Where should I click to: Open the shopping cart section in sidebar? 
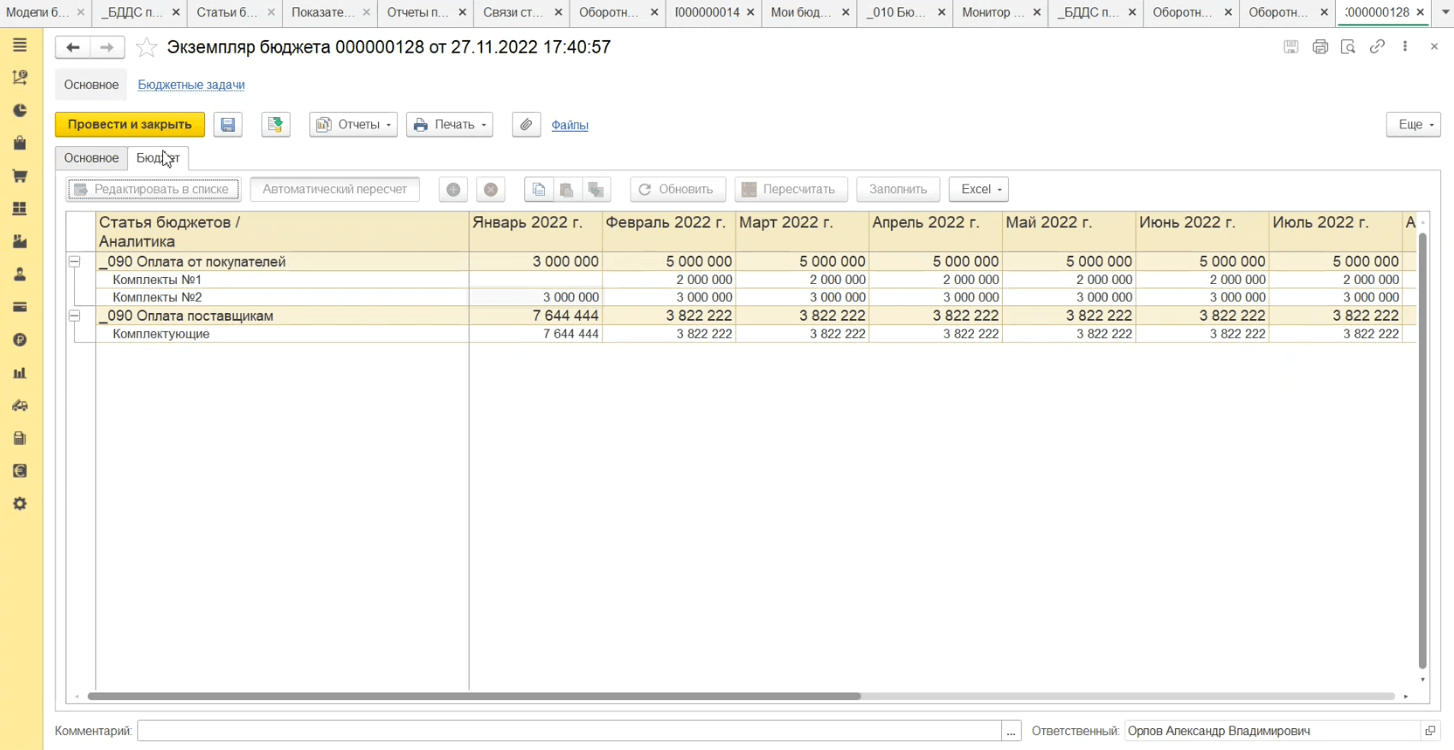click(20, 176)
